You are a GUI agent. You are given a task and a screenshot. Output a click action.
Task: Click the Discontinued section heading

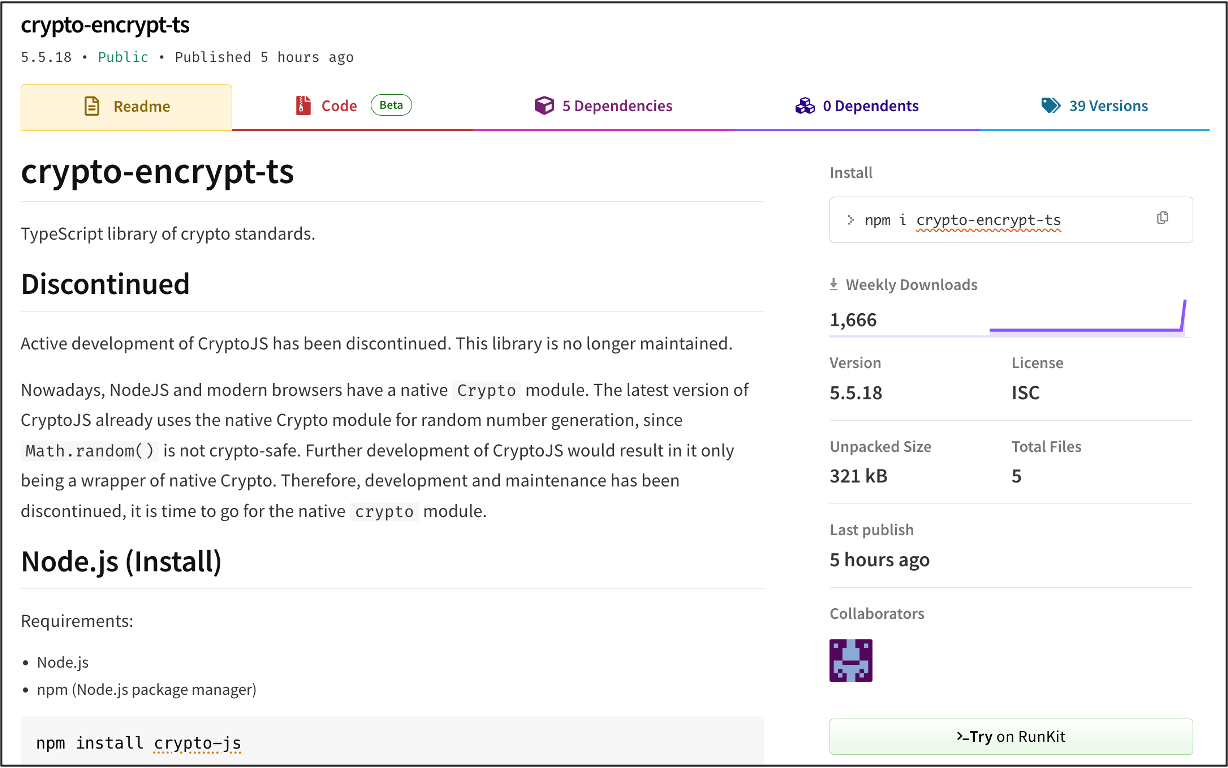(105, 284)
